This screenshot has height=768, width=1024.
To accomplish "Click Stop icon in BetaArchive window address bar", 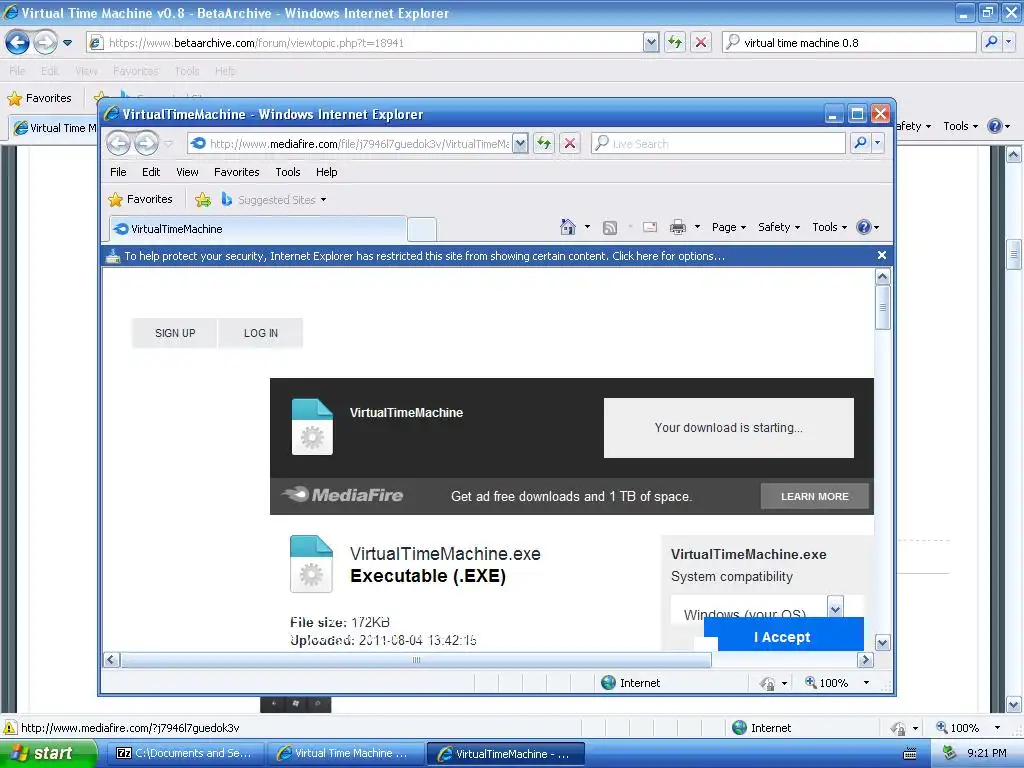I will pyautogui.click(x=701, y=42).
